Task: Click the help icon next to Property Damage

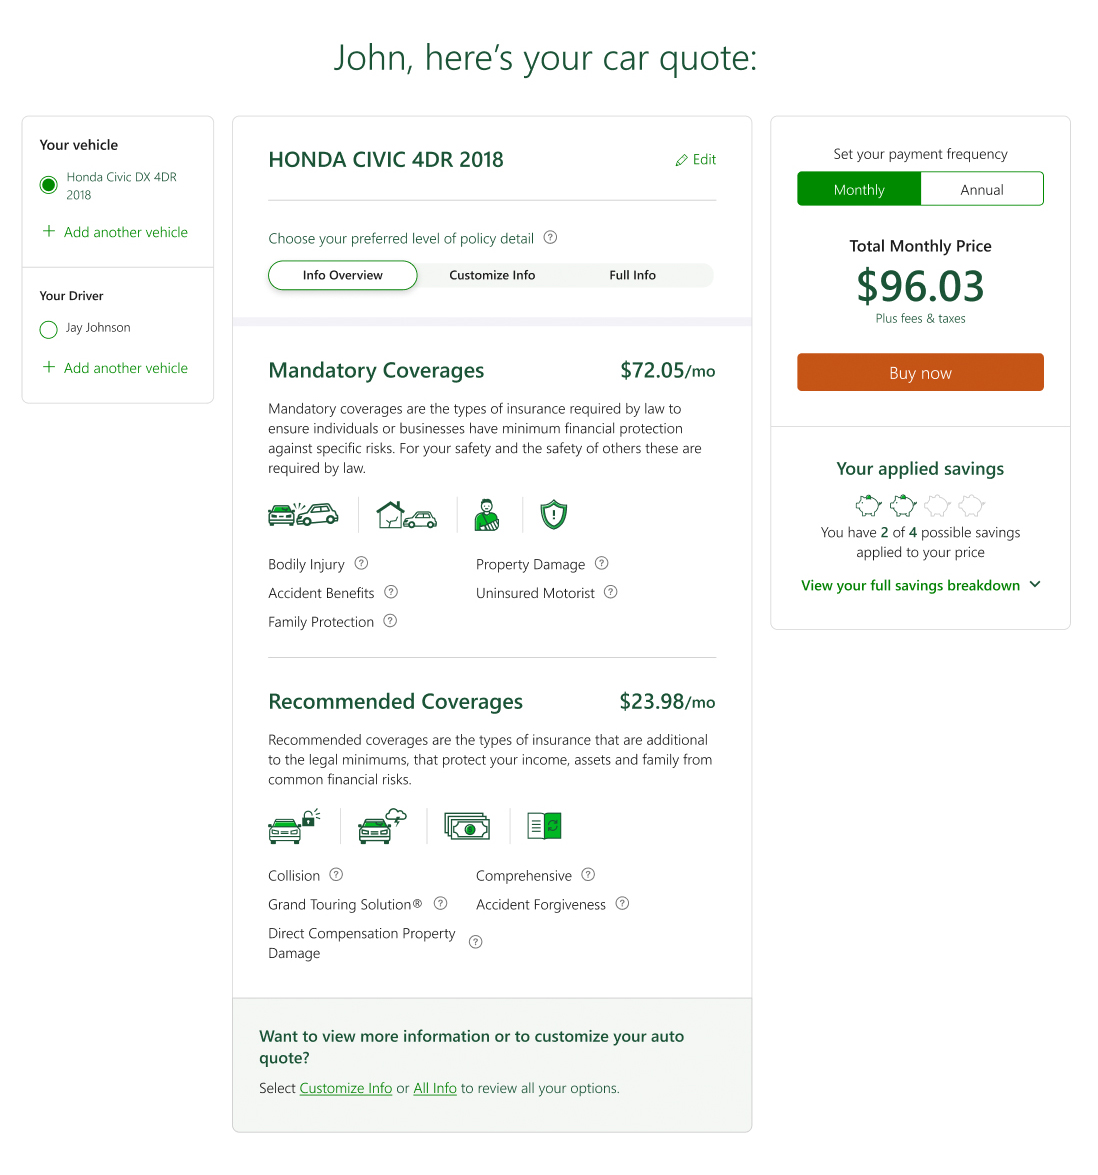Action: (x=602, y=563)
